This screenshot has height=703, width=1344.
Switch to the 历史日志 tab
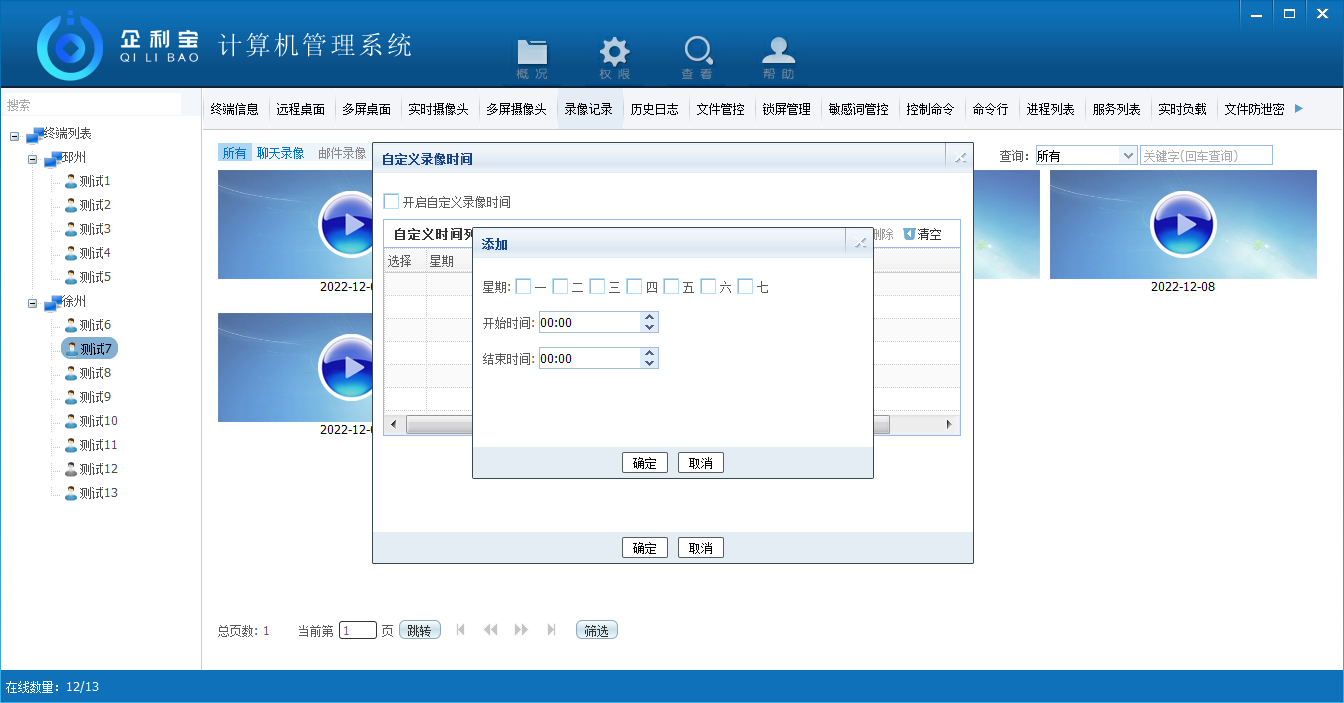[x=655, y=110]
